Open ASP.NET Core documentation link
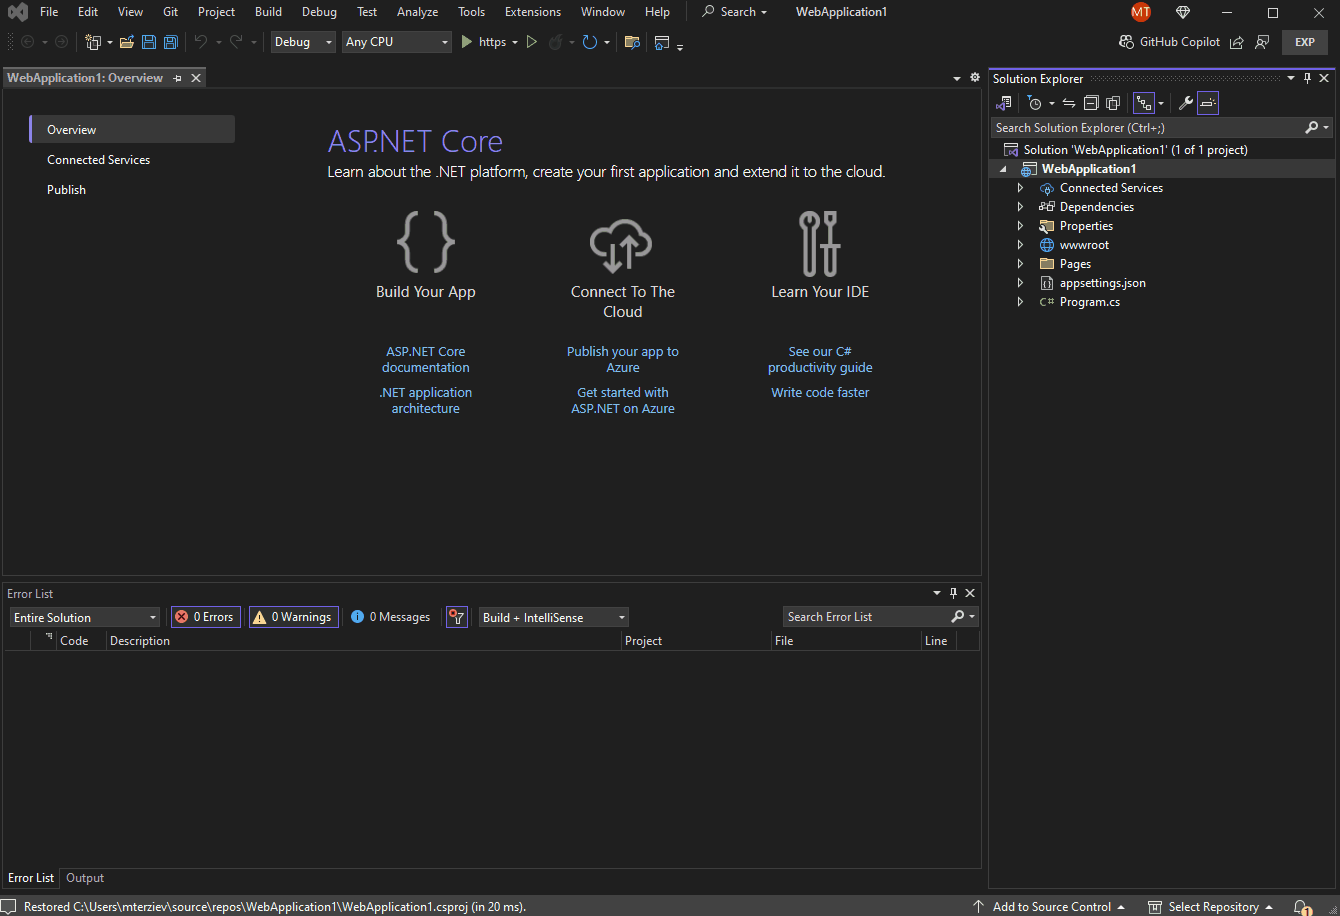The width and height of the screenshot is (1340, 916). (x=426, y=359)
